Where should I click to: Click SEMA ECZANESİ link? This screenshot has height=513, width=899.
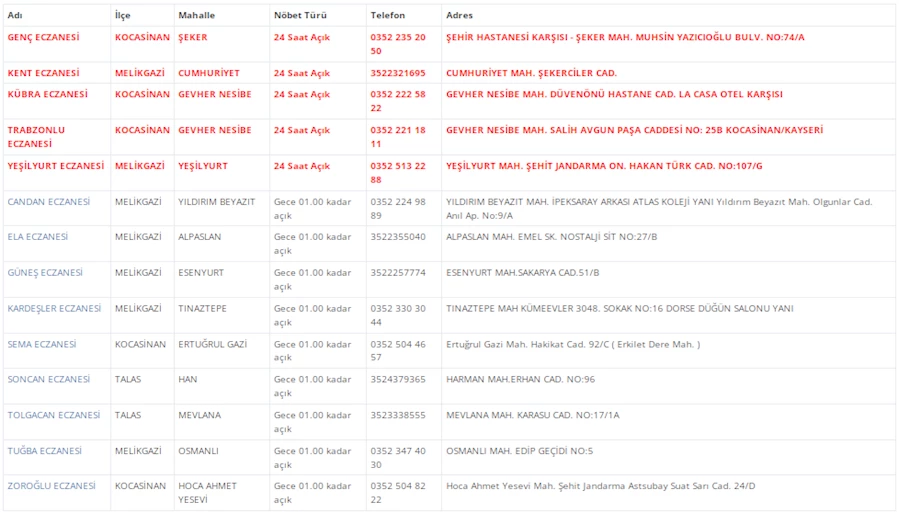coord(42,344)
